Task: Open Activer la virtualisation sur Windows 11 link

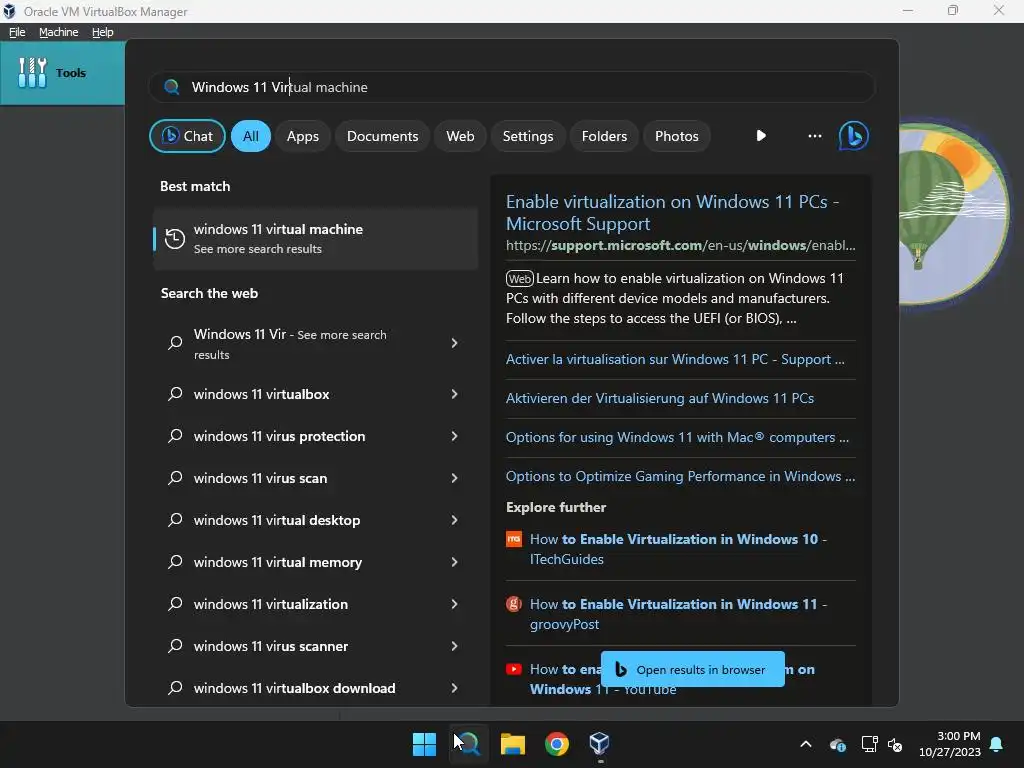Action: tap(675, 359)
